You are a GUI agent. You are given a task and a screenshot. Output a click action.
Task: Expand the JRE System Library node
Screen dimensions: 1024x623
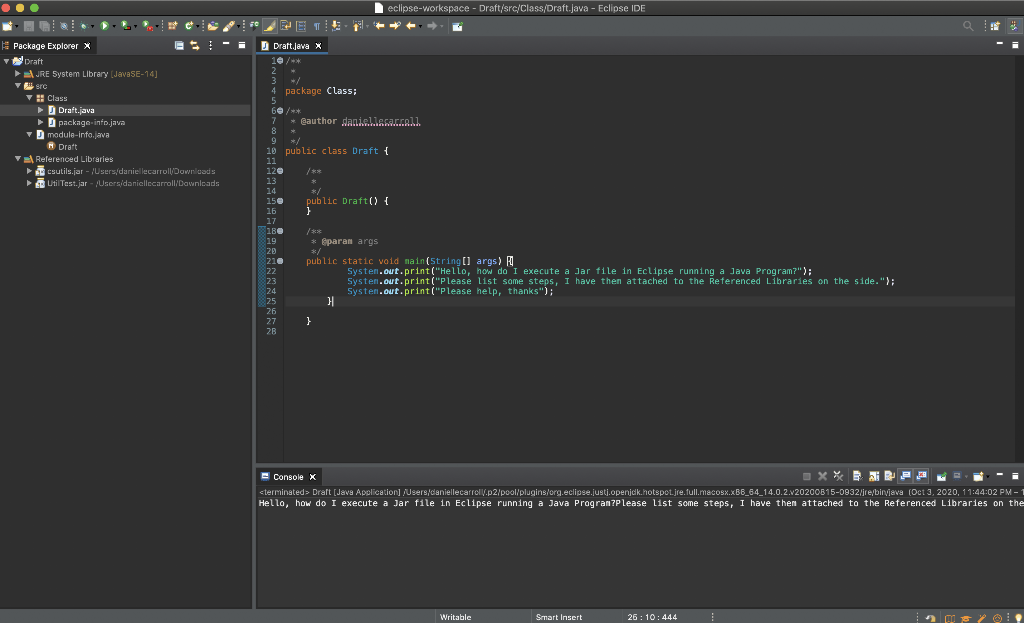[18, 74]
